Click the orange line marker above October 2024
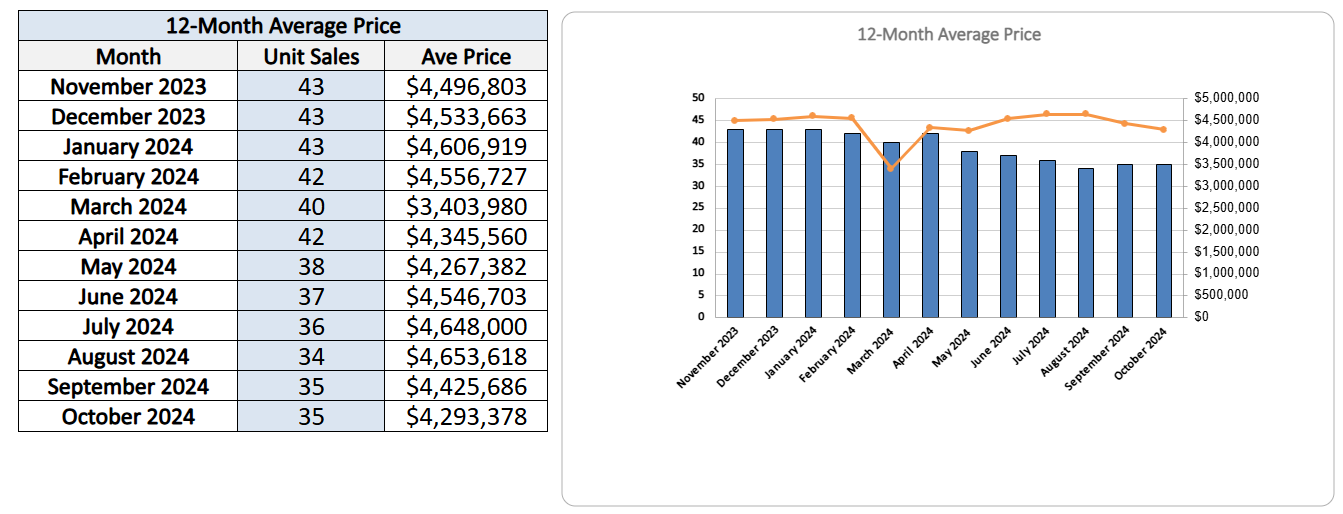Screen dimensions: 1343x514 pyautogui.click(x=1163, y=129)
